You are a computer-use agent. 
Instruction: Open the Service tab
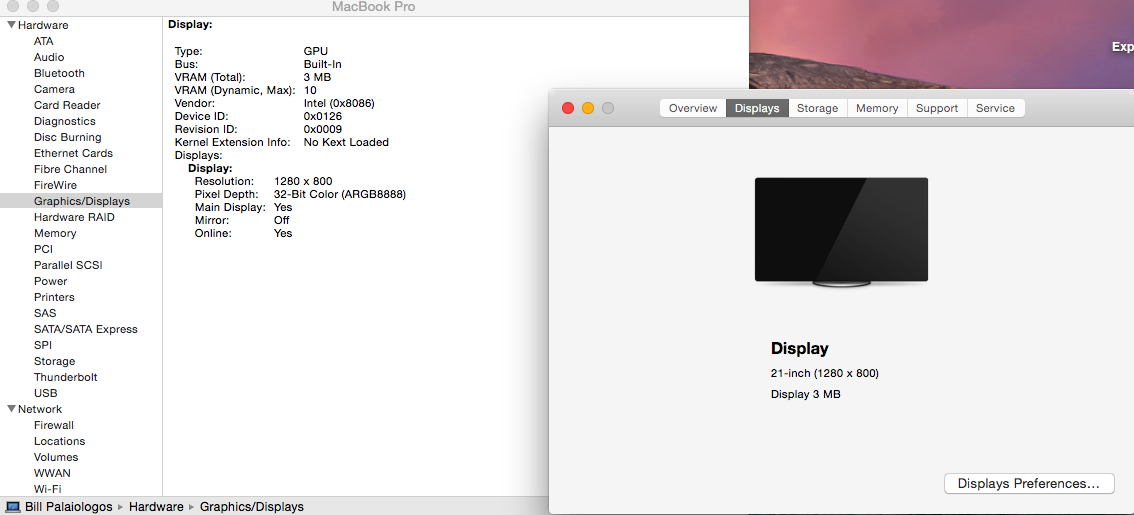(995, 108)
